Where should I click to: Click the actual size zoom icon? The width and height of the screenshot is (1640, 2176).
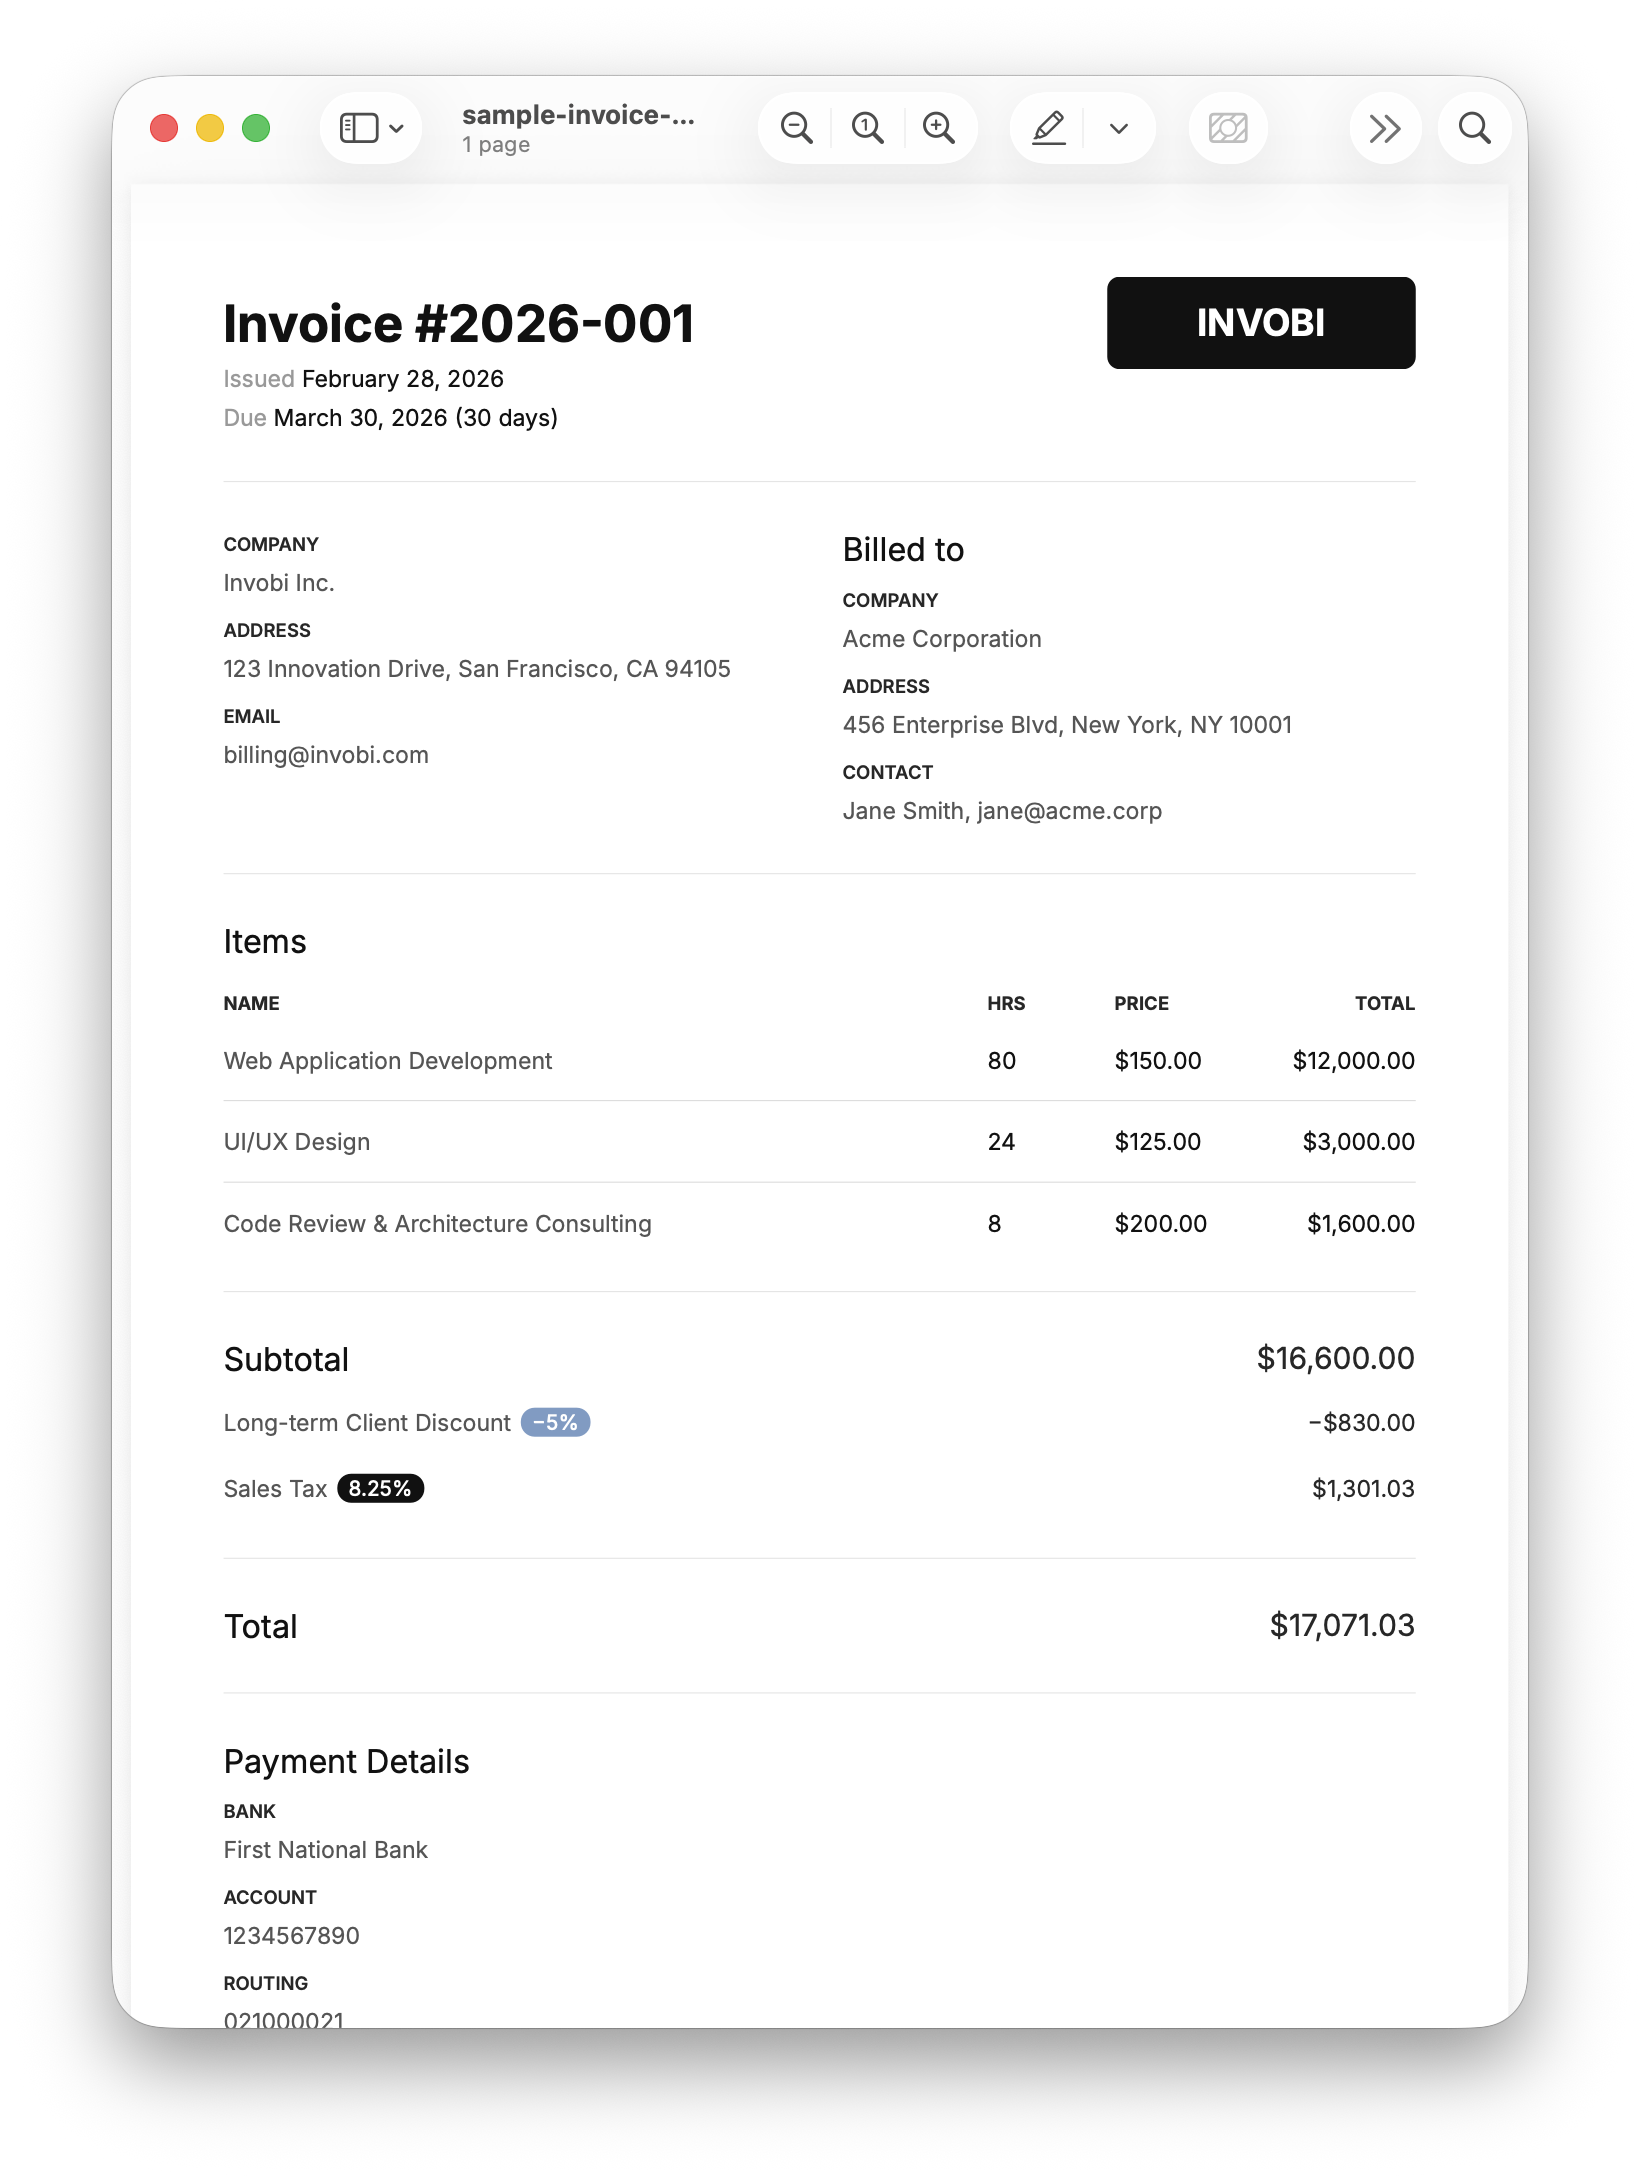[867, 128]
